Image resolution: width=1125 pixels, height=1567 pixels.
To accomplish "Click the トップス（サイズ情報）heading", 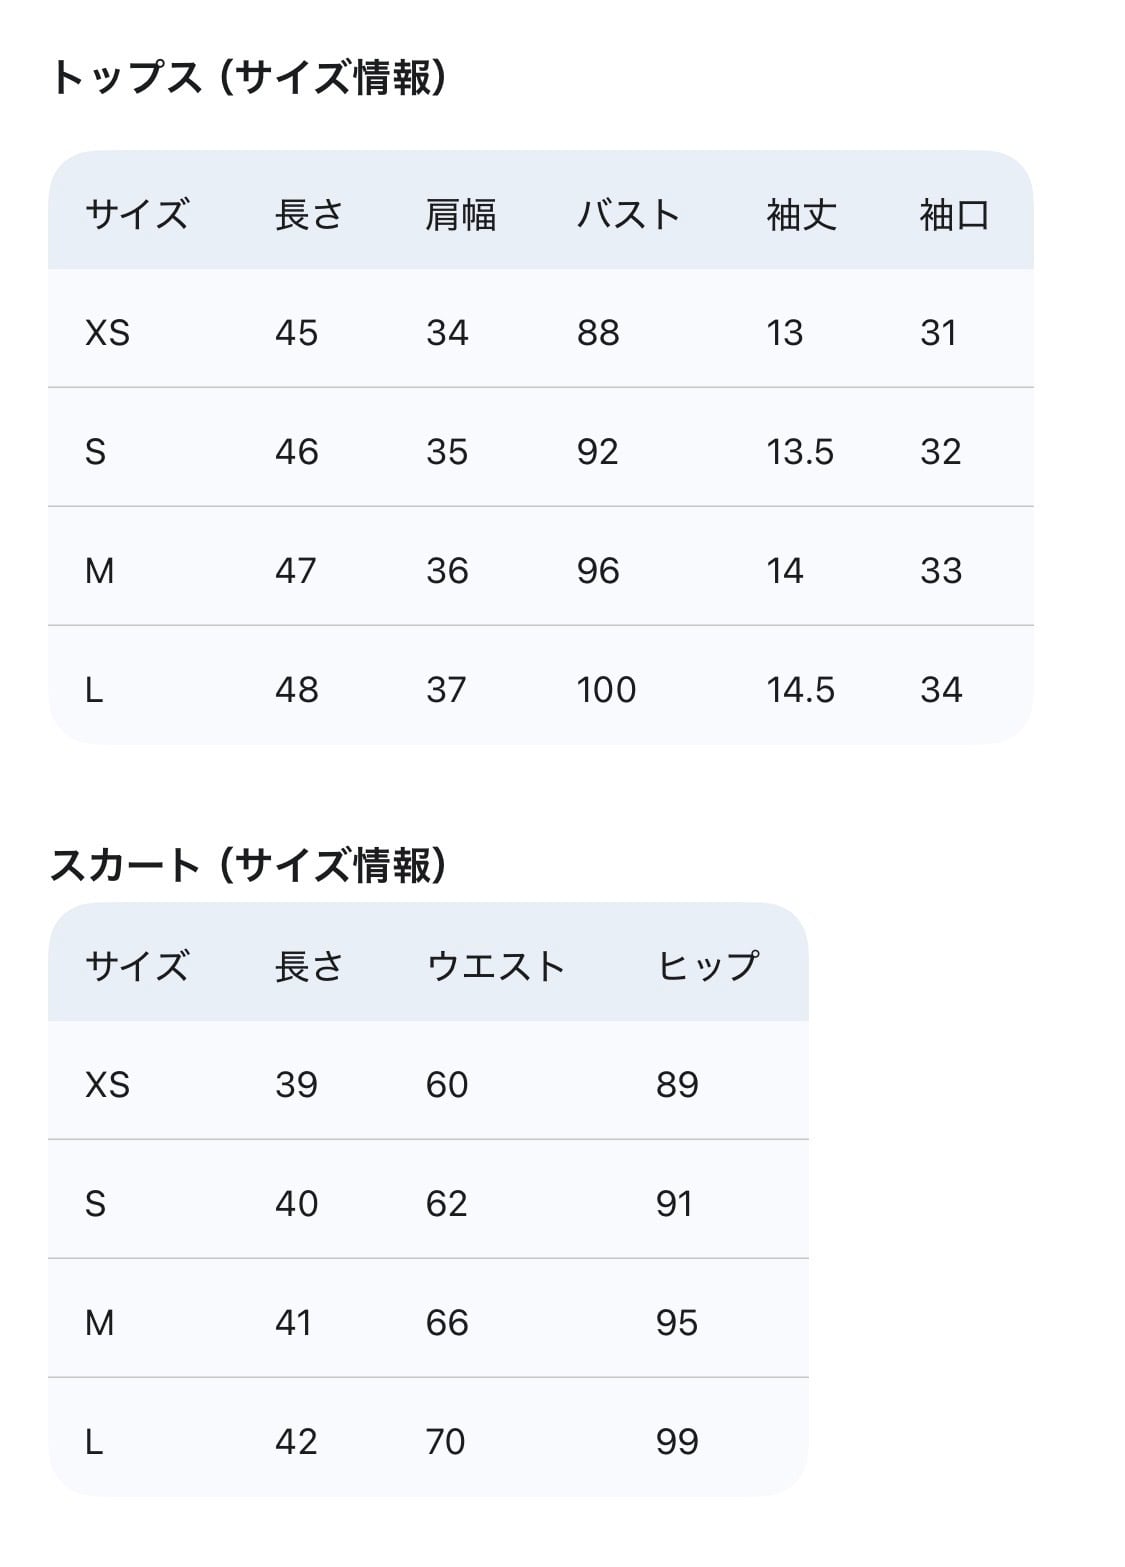I will pyautogui.click(x=249, y=78).
